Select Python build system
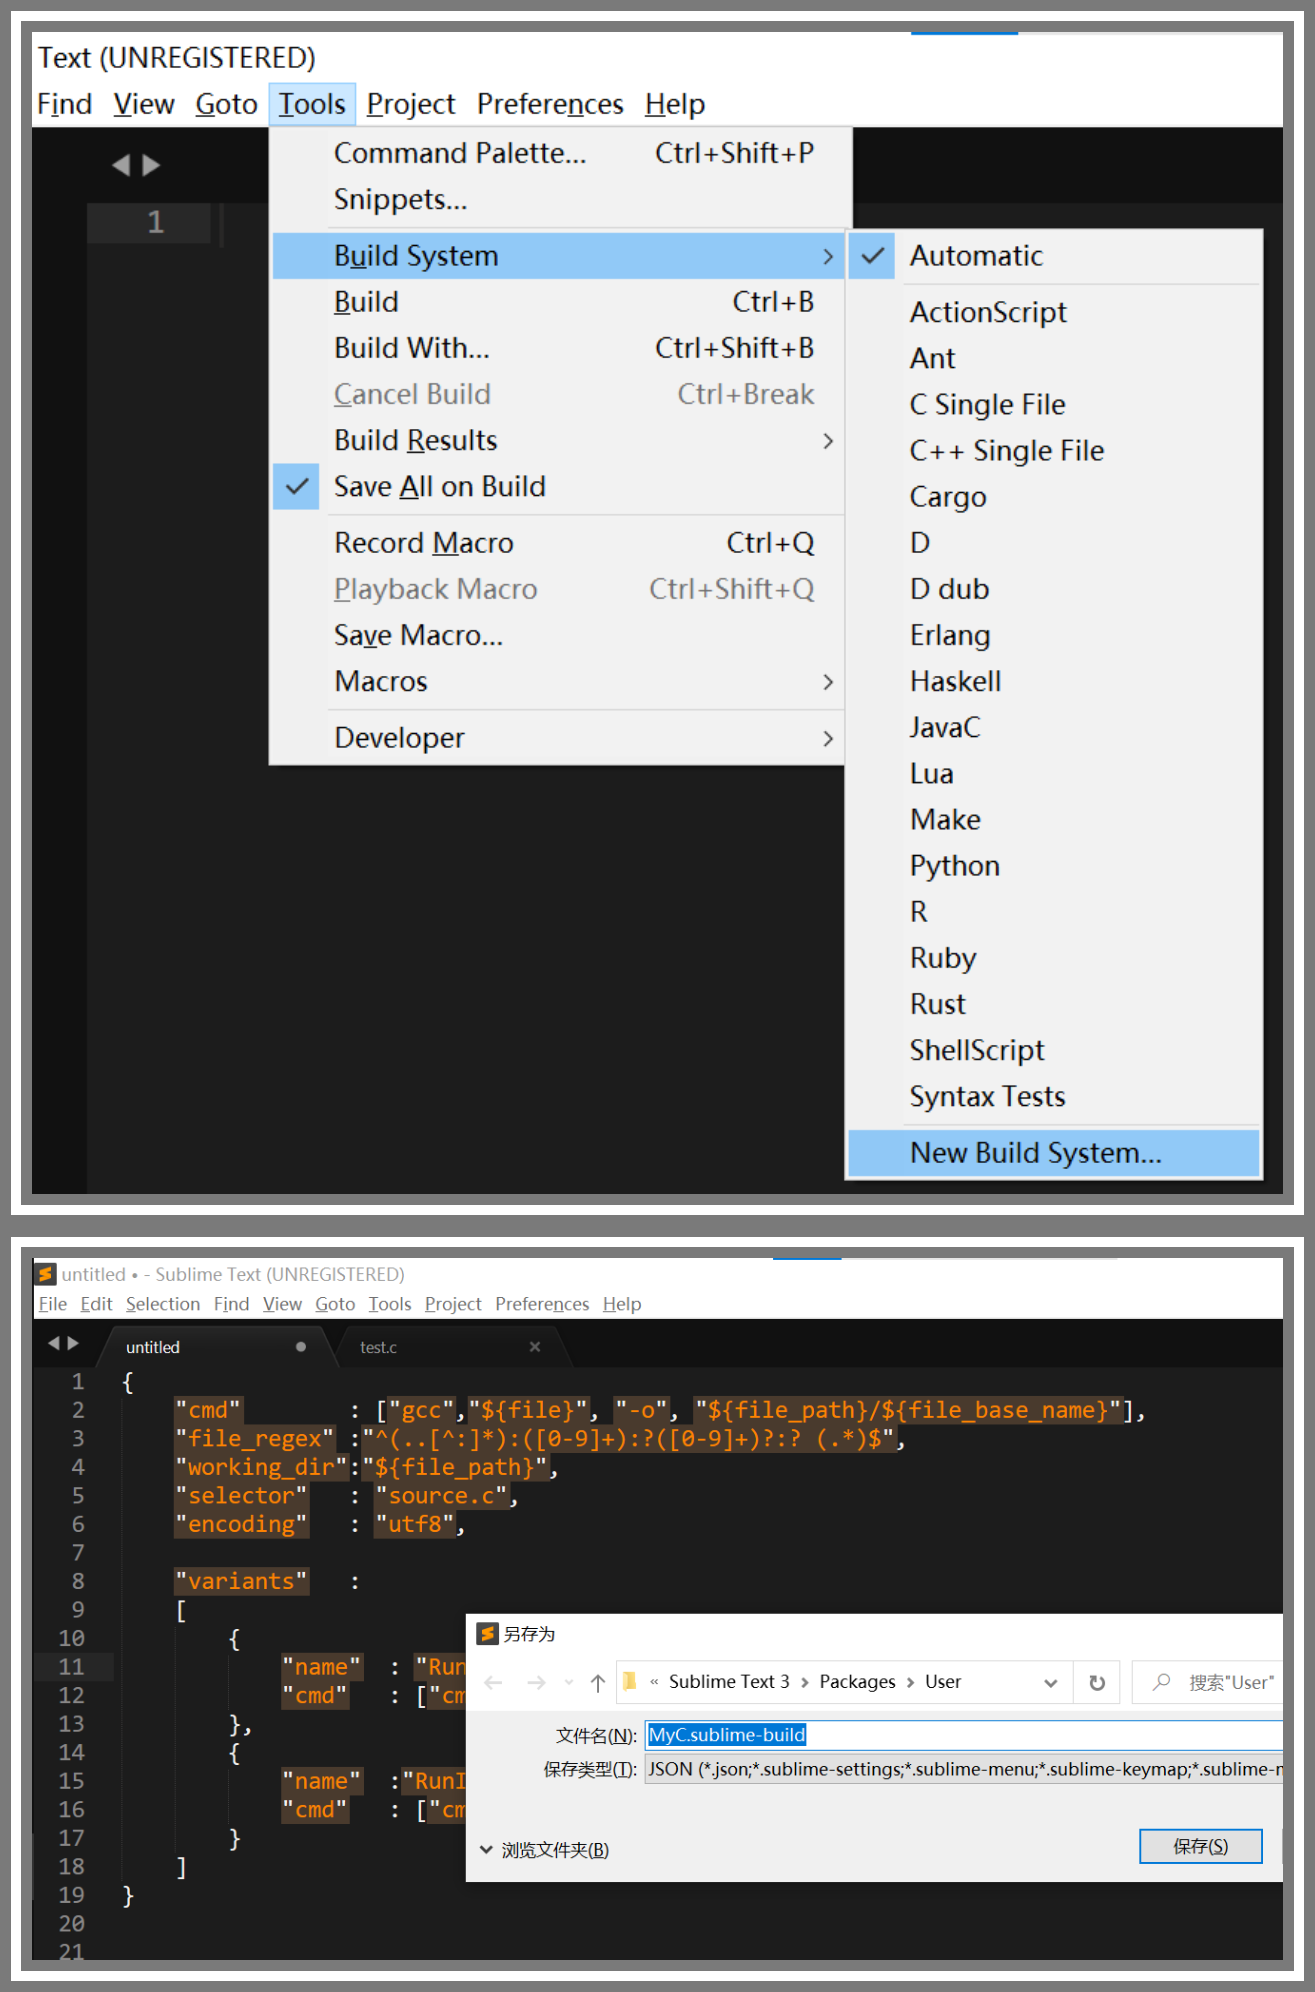This screenshot has width=1315, height=1992. (x=1053, y=866)
